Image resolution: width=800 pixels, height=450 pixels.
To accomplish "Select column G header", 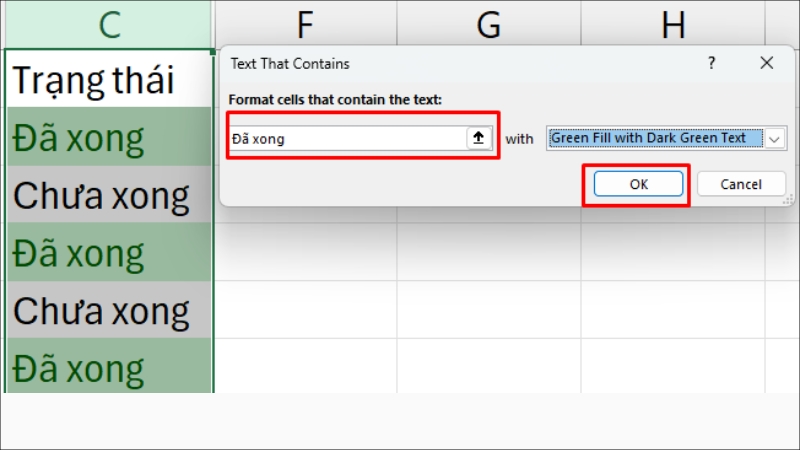I will (x=488, y=24).
